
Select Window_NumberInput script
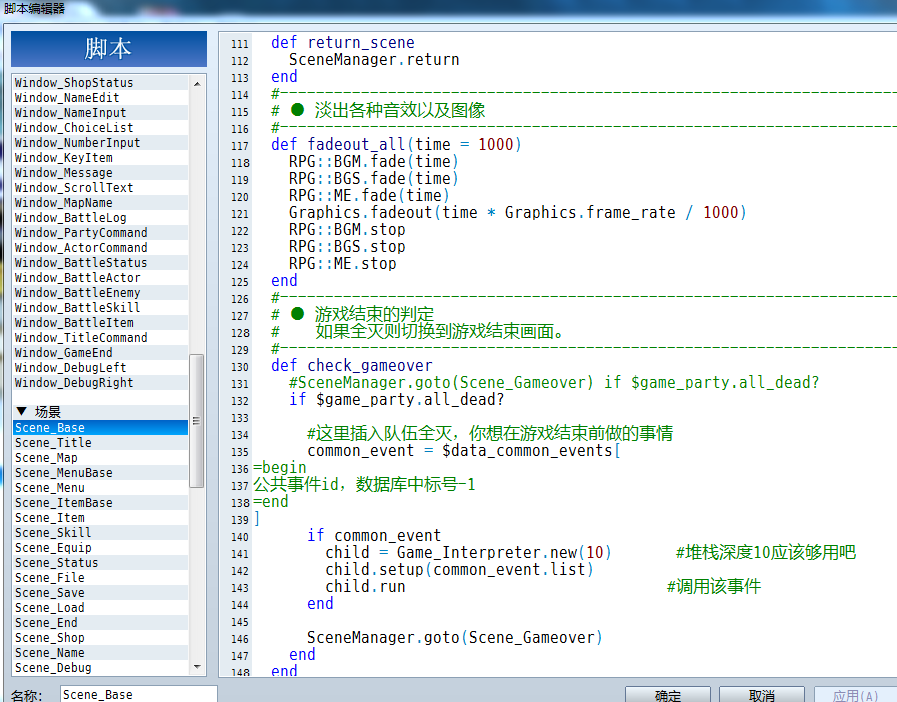tap(100, 142)
